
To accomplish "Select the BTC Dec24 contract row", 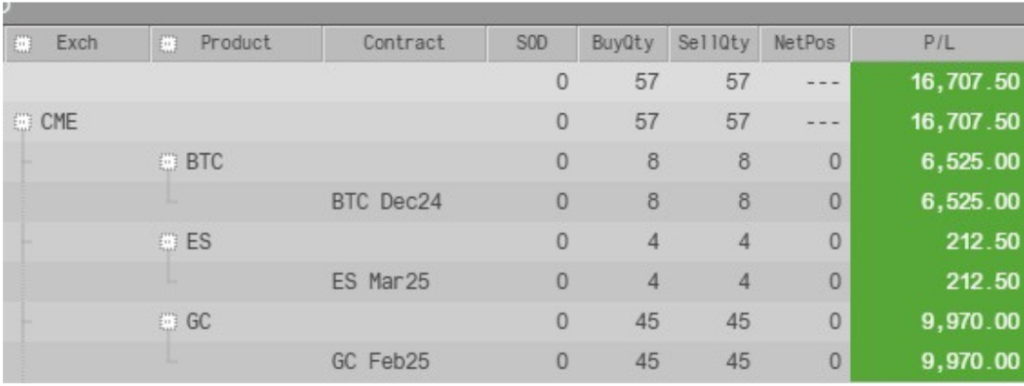I will pyautogui.click(x=512, y=202).
